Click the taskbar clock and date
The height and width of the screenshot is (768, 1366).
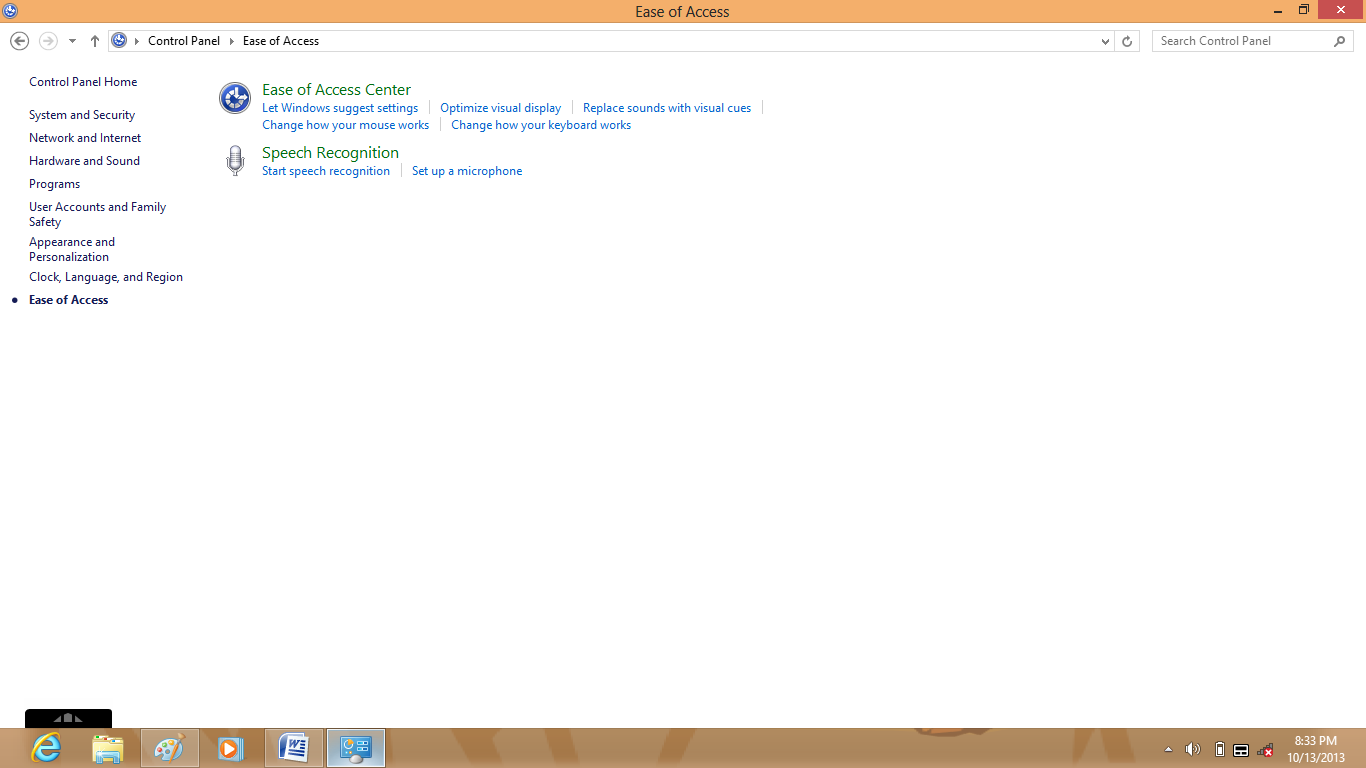click(x=1315, y=749)
